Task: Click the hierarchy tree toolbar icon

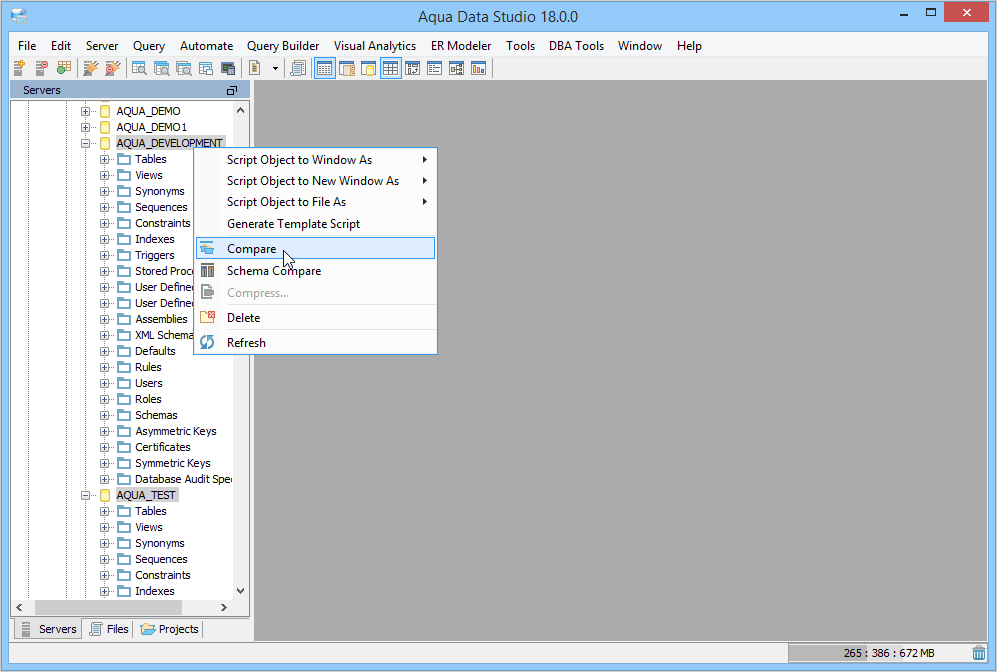Action: (x=457, y=68)
